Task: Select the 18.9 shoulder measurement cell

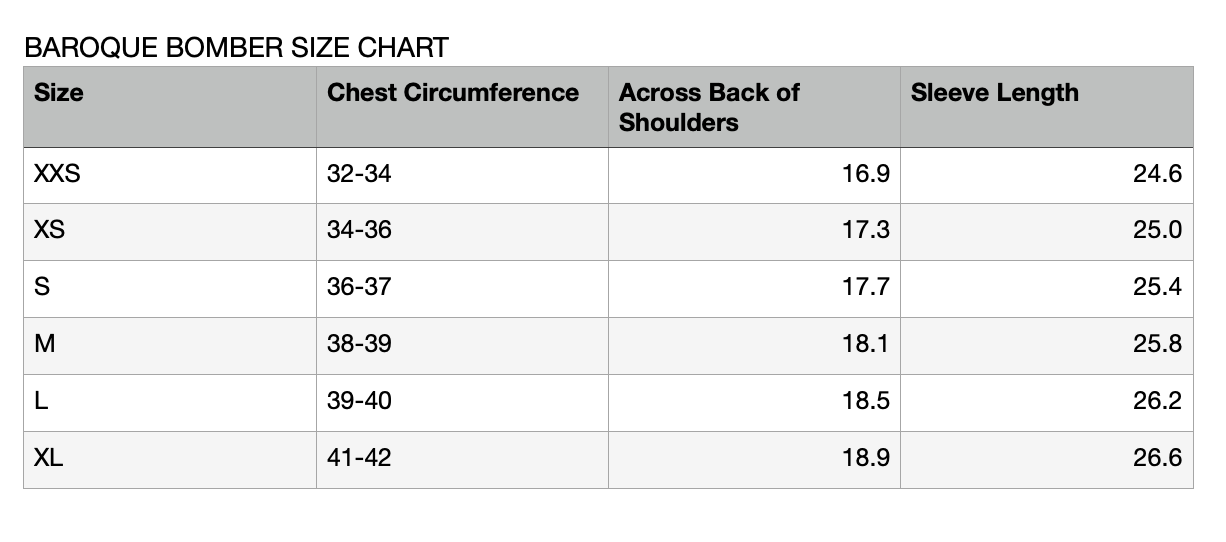Action: (865, 458)
